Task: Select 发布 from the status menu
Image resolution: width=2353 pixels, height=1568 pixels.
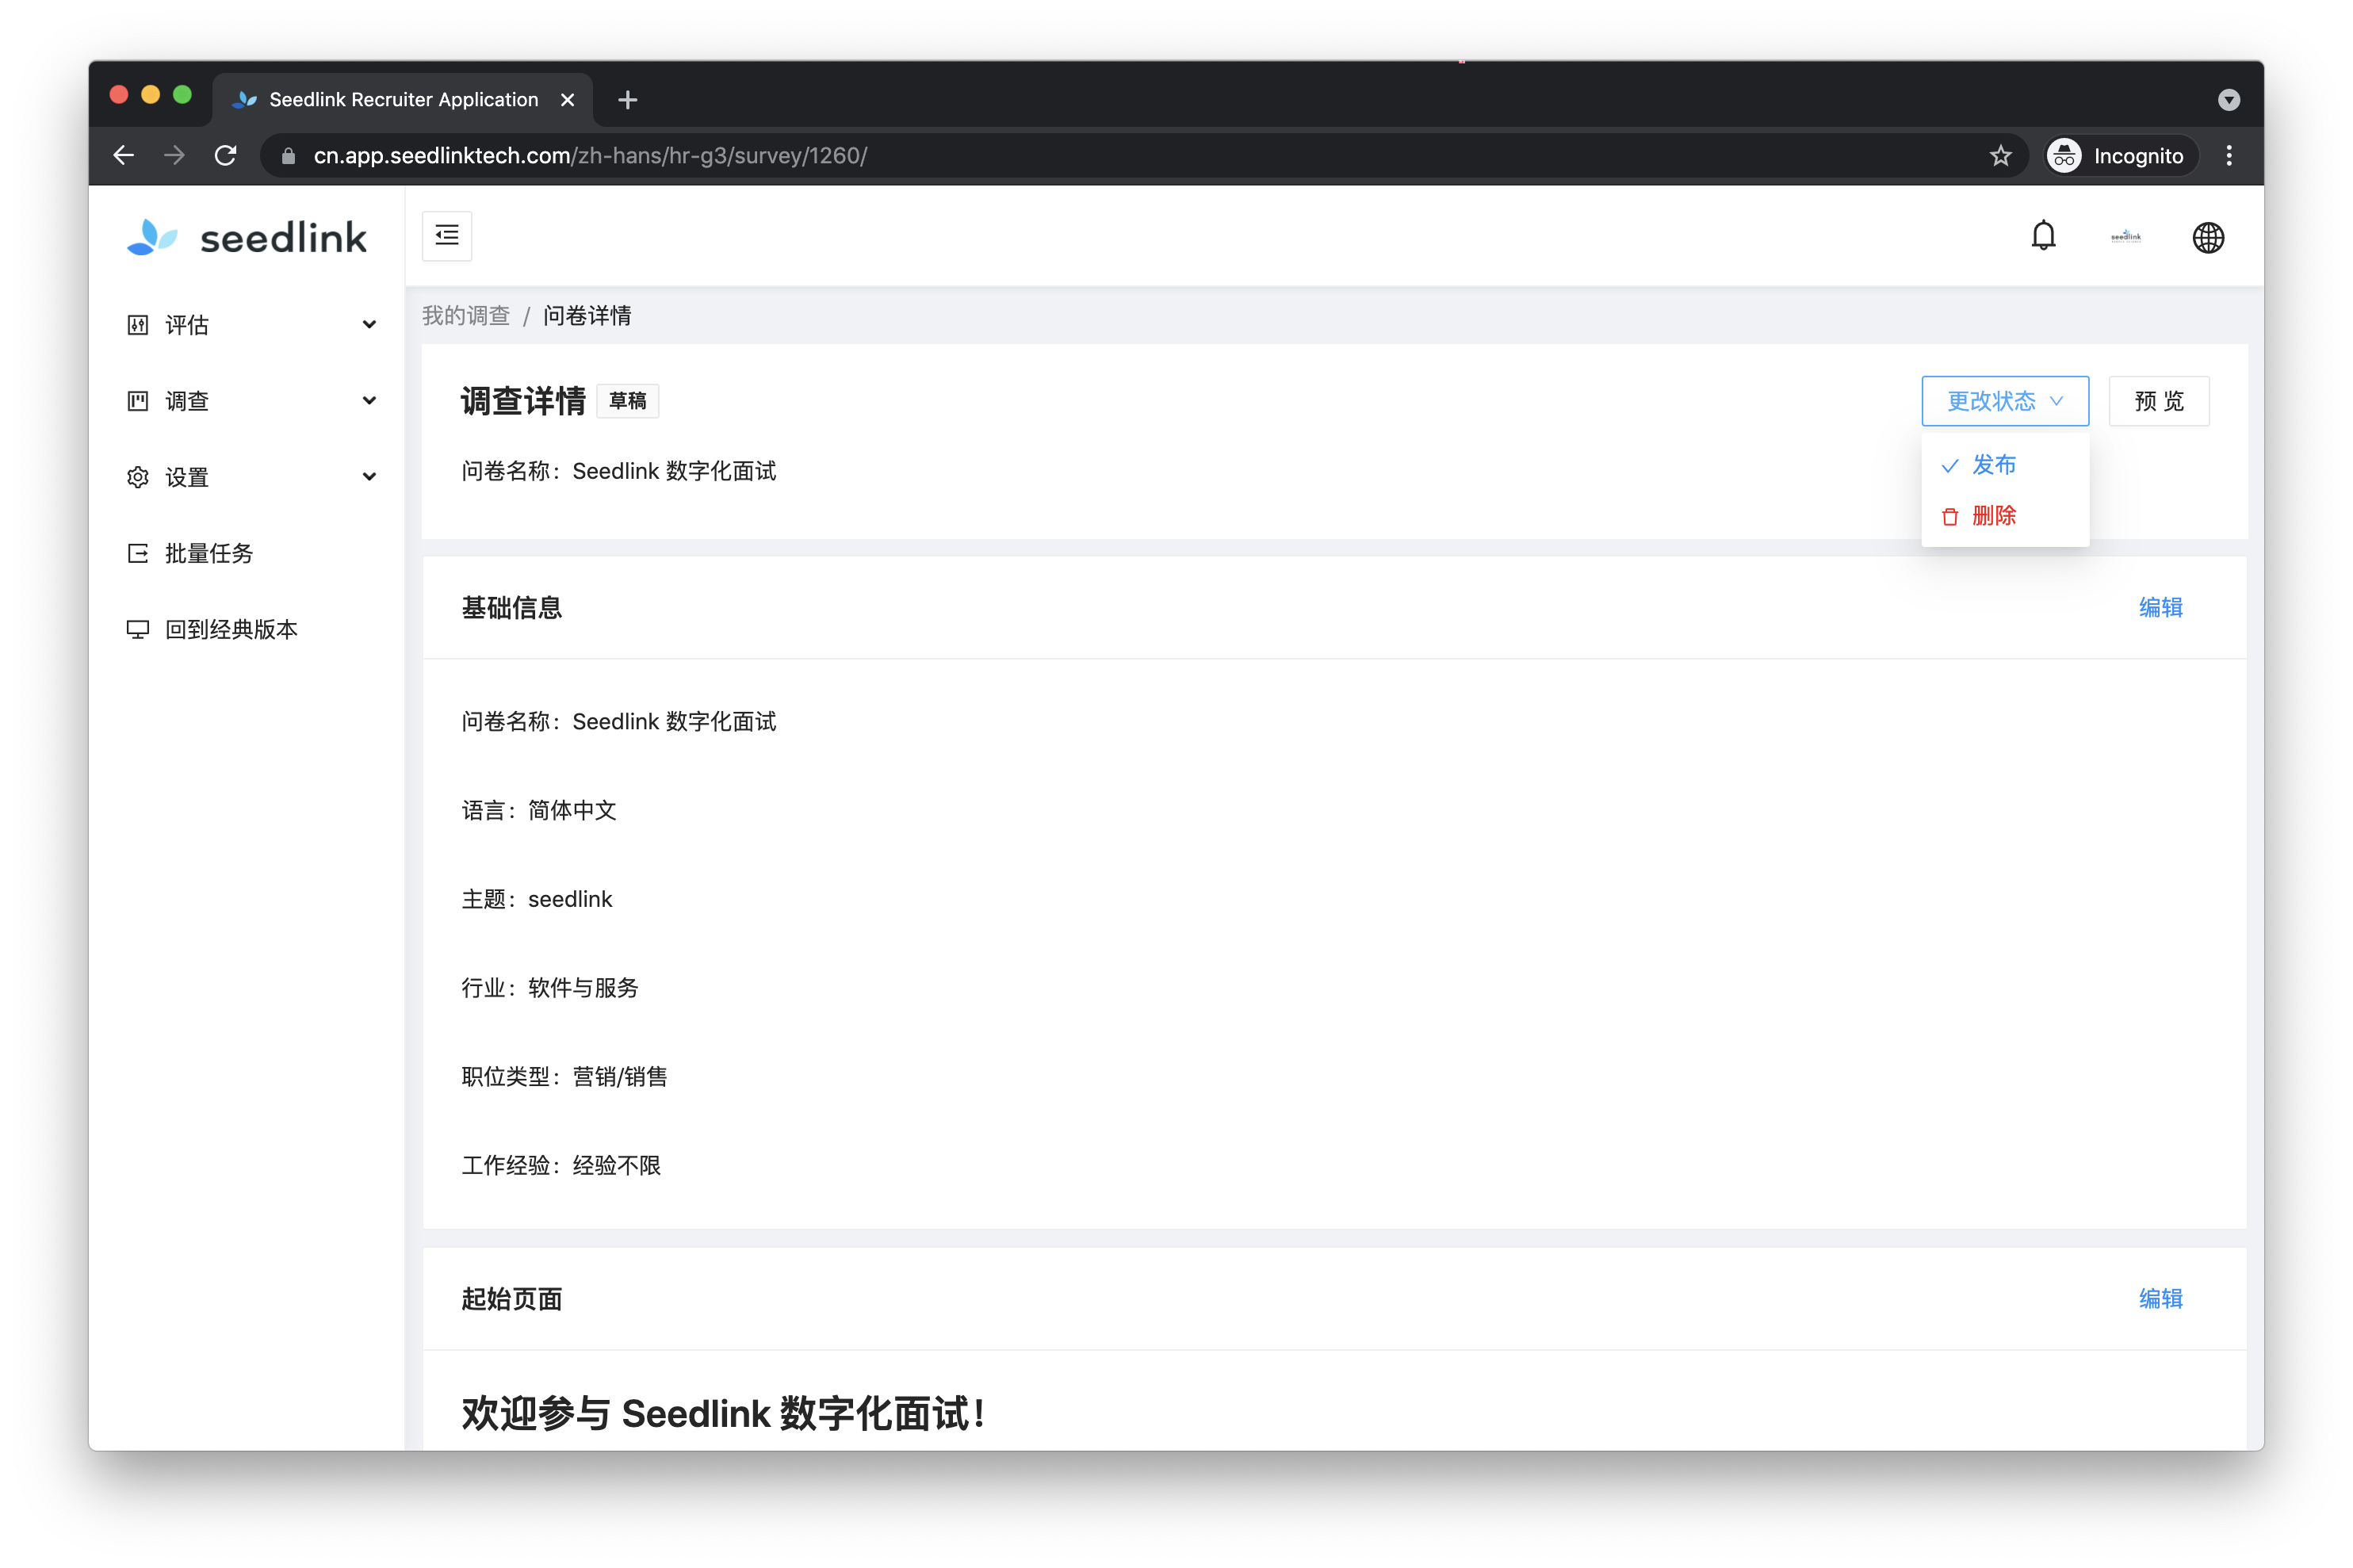Action: [x=2004, y=465]
